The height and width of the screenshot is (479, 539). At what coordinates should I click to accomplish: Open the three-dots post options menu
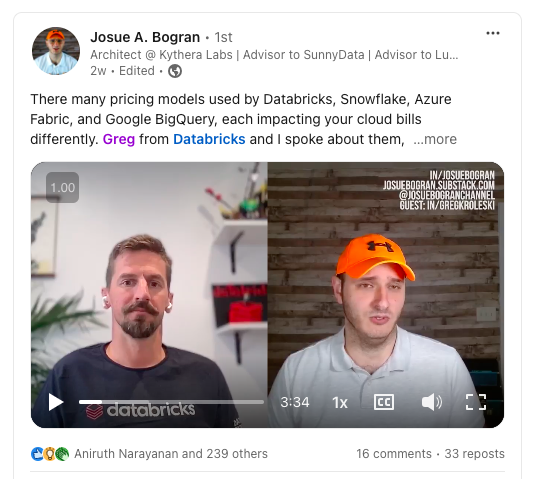pyautogui.click(x=493, y=33)
